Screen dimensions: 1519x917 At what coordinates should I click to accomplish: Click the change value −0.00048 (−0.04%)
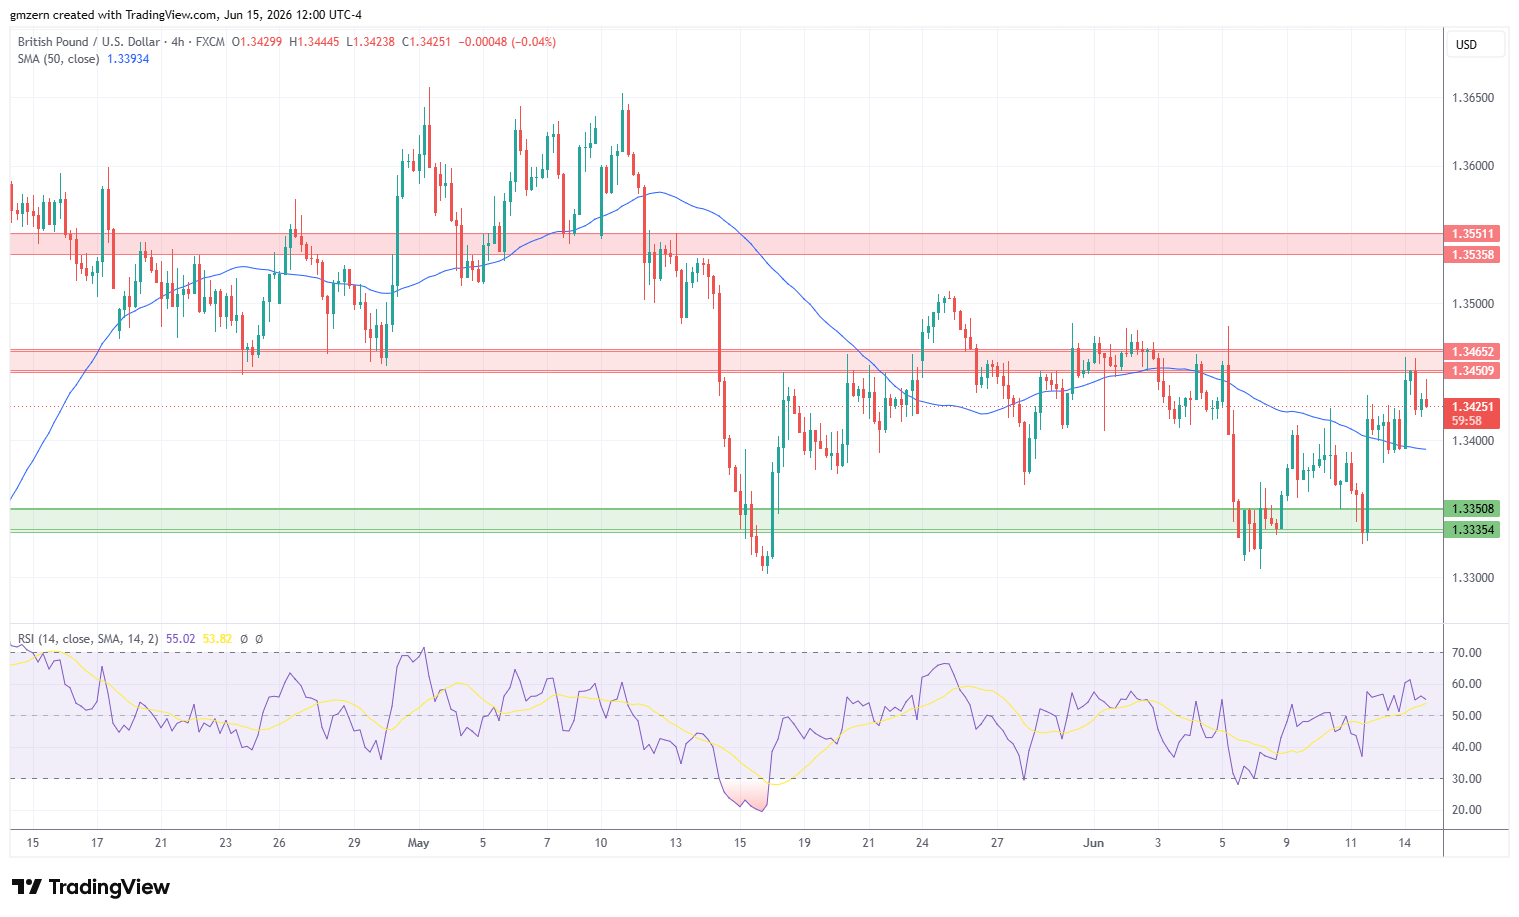click(x=507, y=42)
